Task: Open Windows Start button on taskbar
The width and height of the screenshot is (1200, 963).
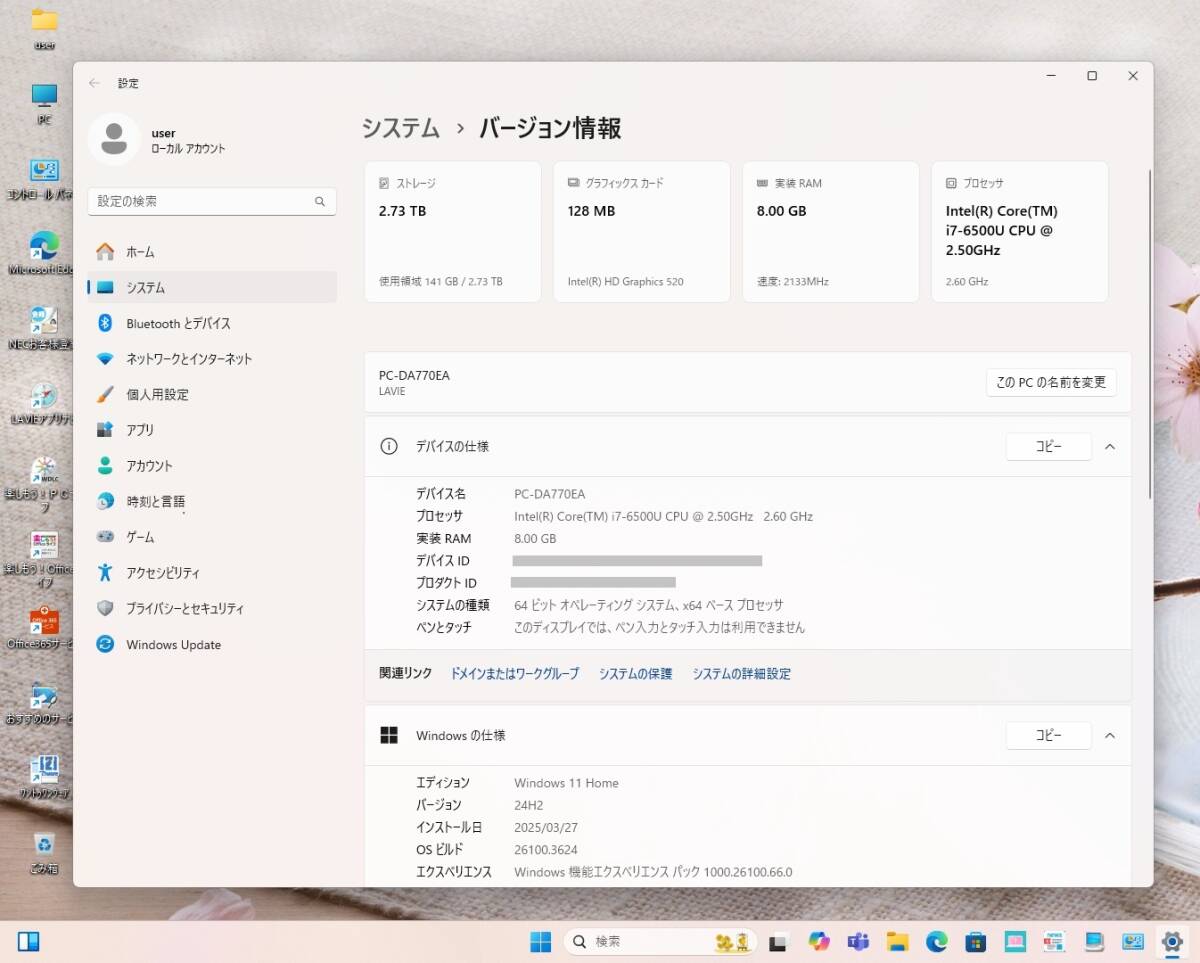Action: coord(540,941)
